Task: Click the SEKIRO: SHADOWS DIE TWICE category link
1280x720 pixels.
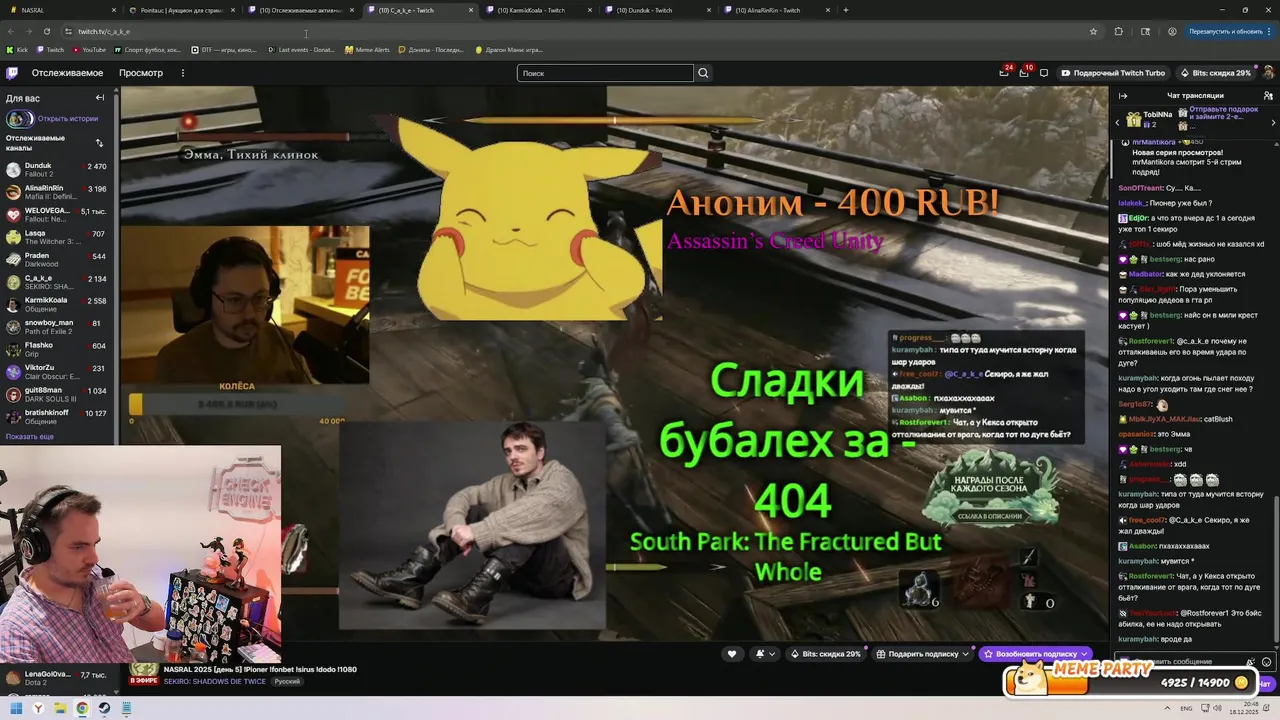Action: tap(215, 681)
